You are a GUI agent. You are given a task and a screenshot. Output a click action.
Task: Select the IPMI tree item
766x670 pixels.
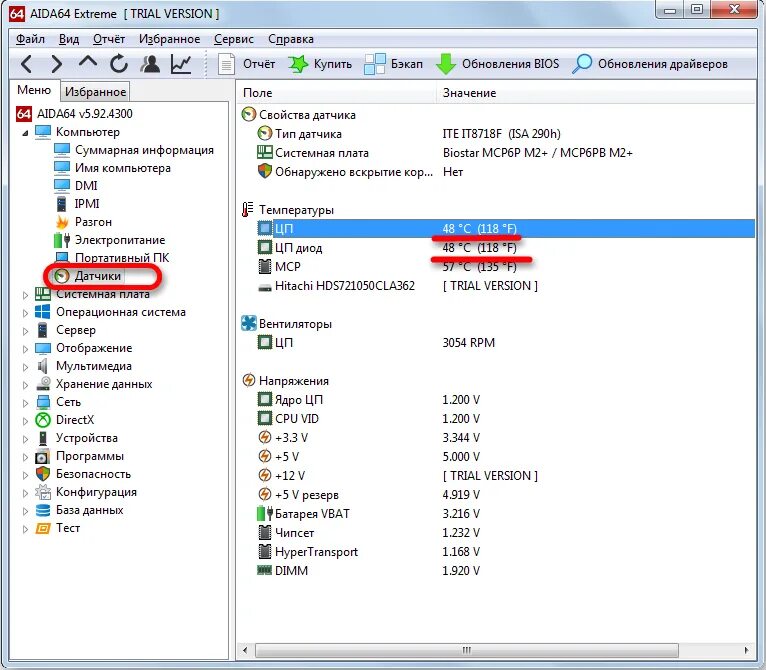click(87, 204)
